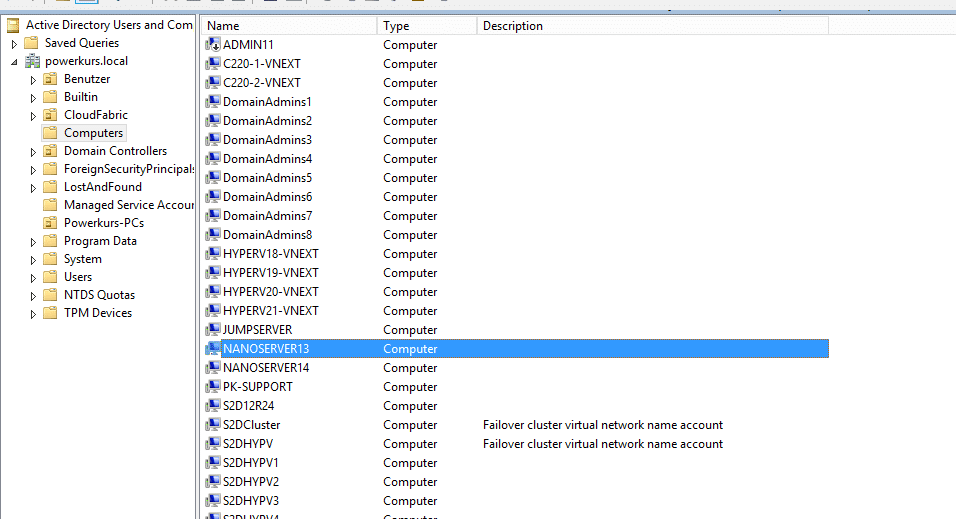Click the Type cell of JUMPSERVER
This screenshot has width=956, height=519.
coord(410,330)
